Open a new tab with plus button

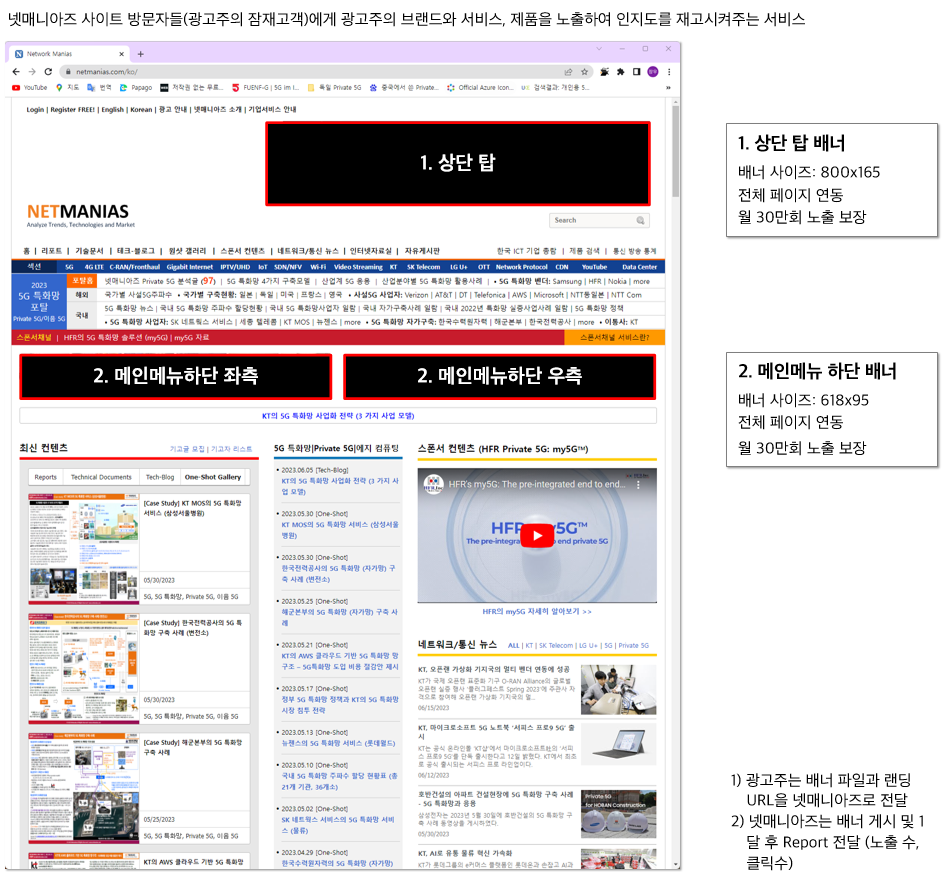click(x=141, y=54)
